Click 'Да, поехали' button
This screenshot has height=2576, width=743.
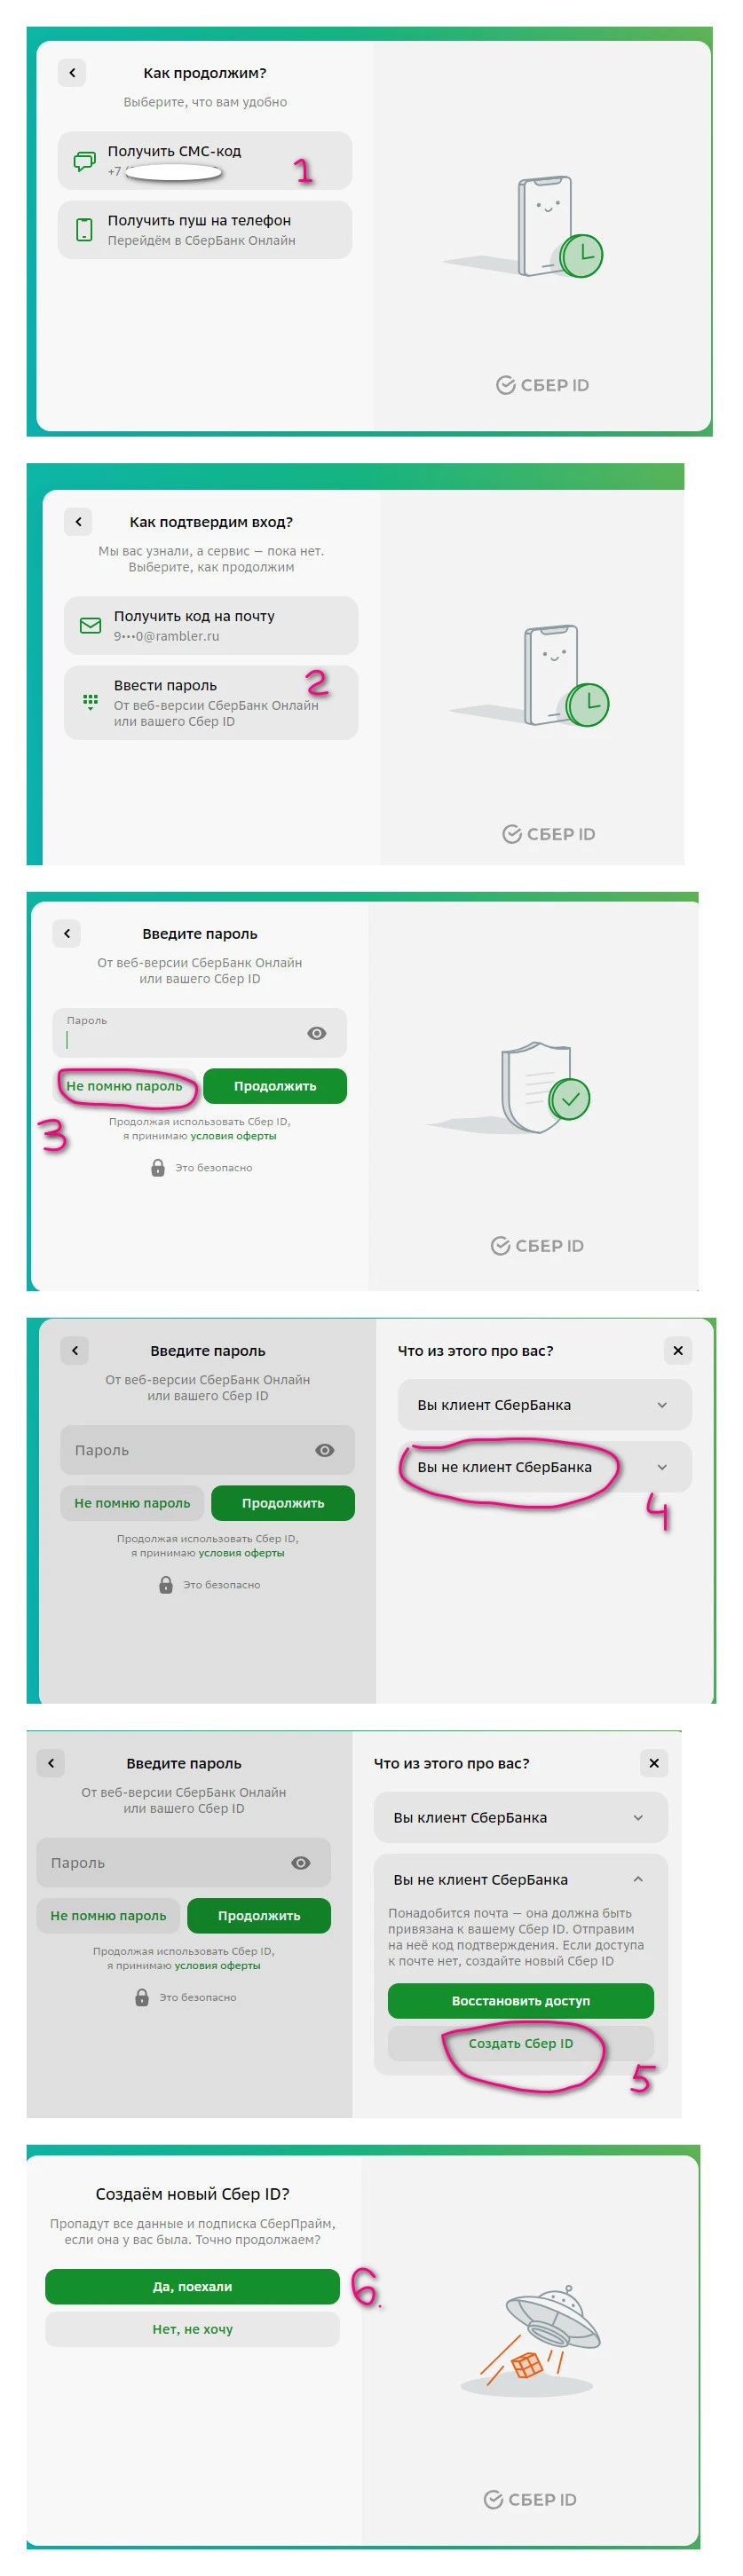tap(192, 2287)
